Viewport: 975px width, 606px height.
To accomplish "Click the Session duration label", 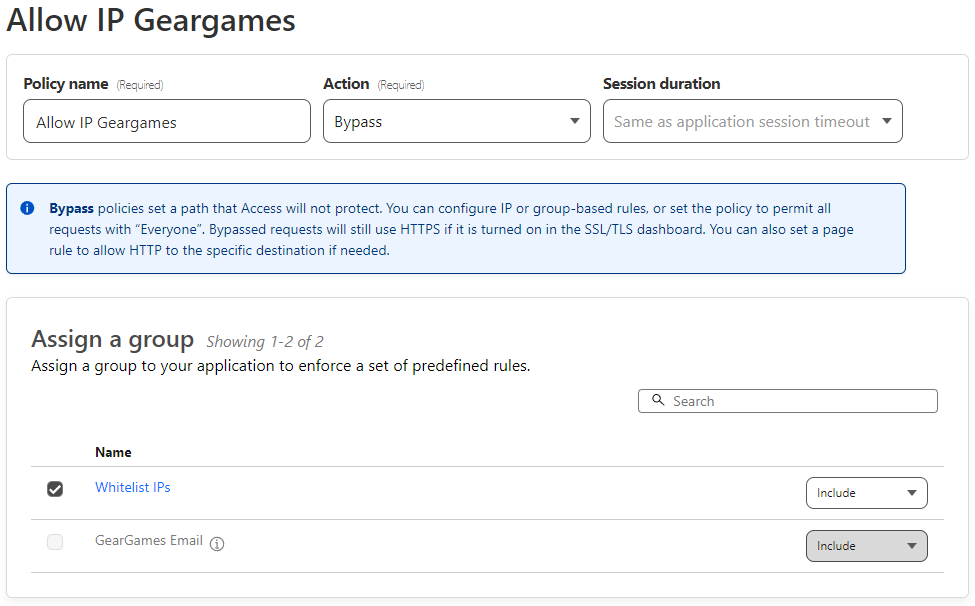I will coord(661,84).
